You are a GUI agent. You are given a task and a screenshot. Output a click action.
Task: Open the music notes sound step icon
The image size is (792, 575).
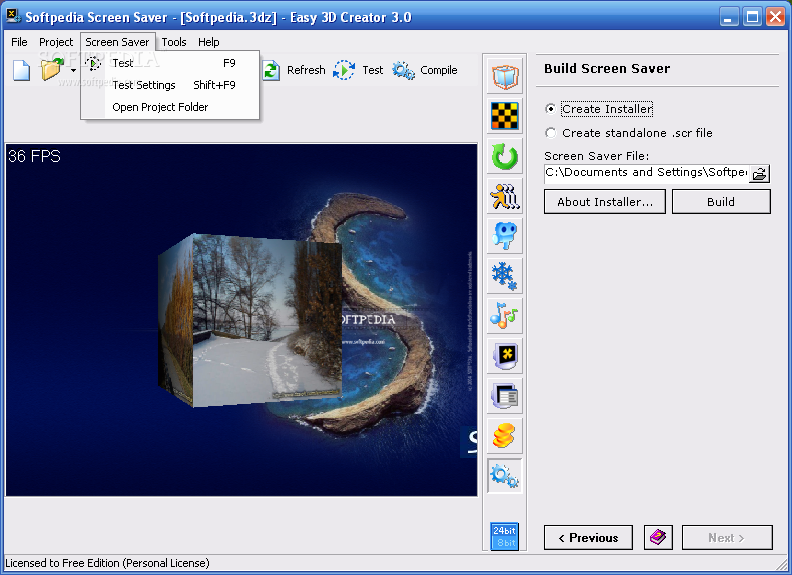(505, 316)
